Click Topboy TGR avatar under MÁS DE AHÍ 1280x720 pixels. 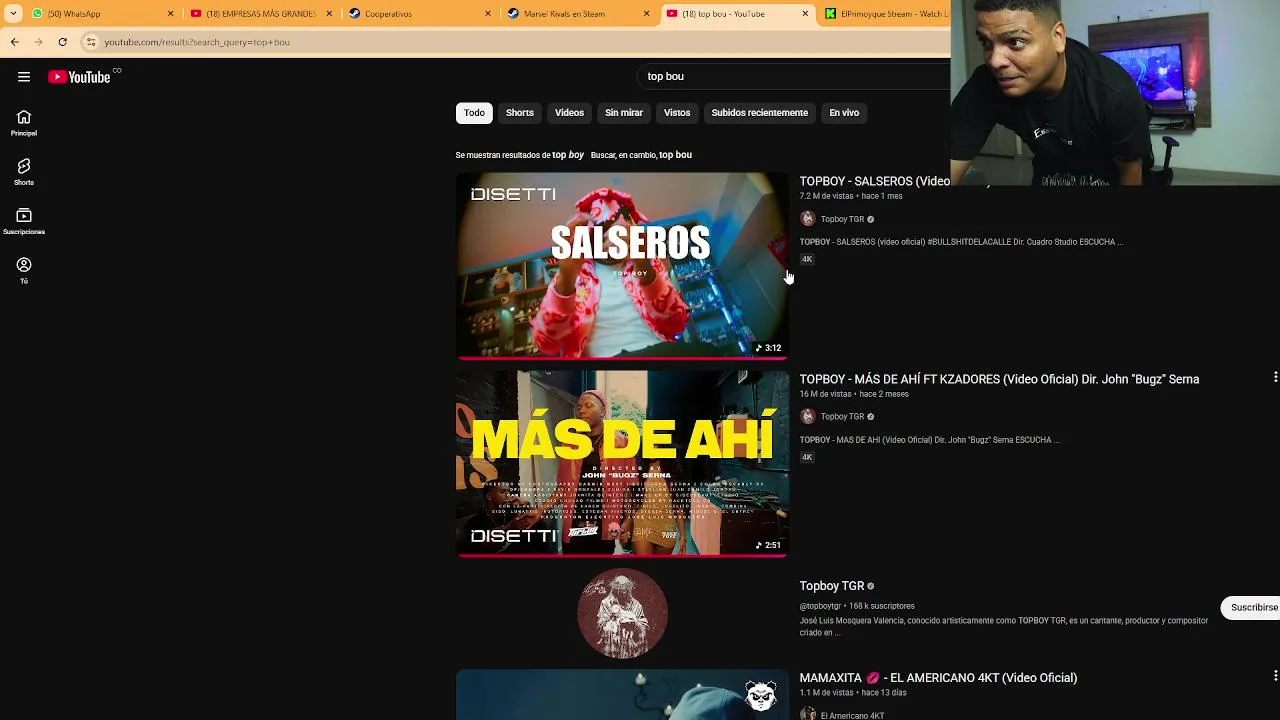coord(808,417)
